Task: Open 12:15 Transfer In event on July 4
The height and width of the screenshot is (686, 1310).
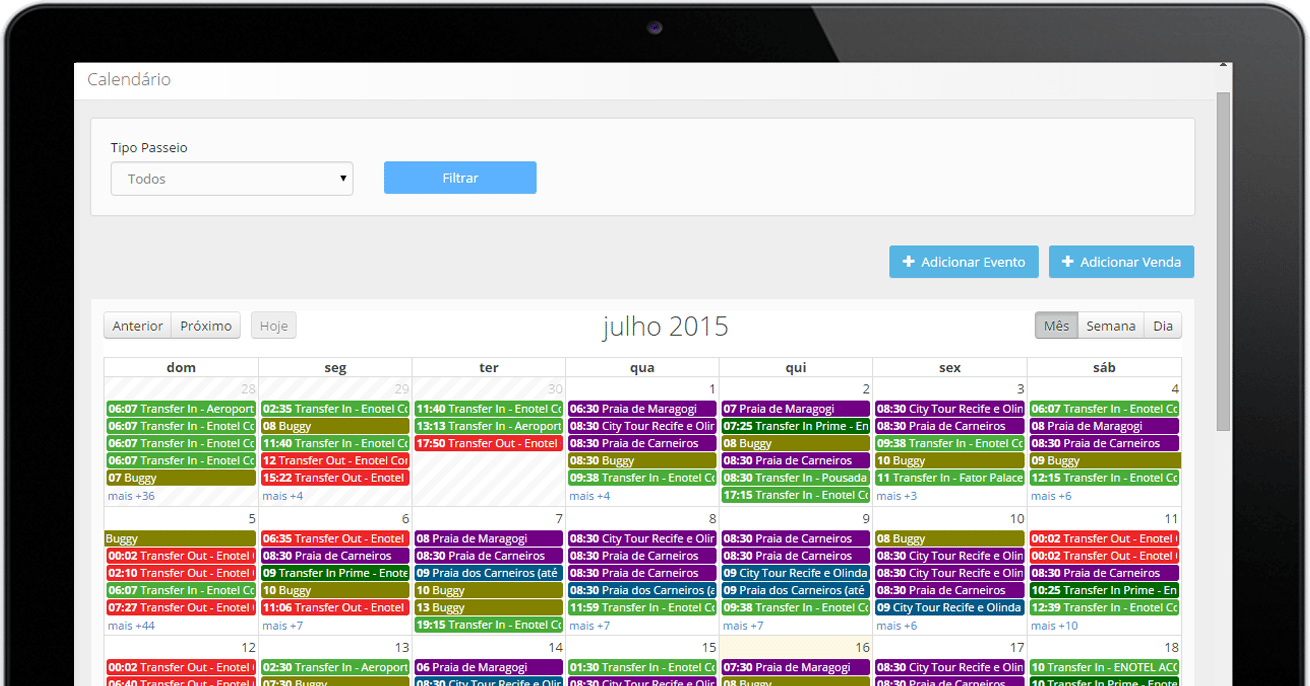Action: click(x=1104, y=478)
